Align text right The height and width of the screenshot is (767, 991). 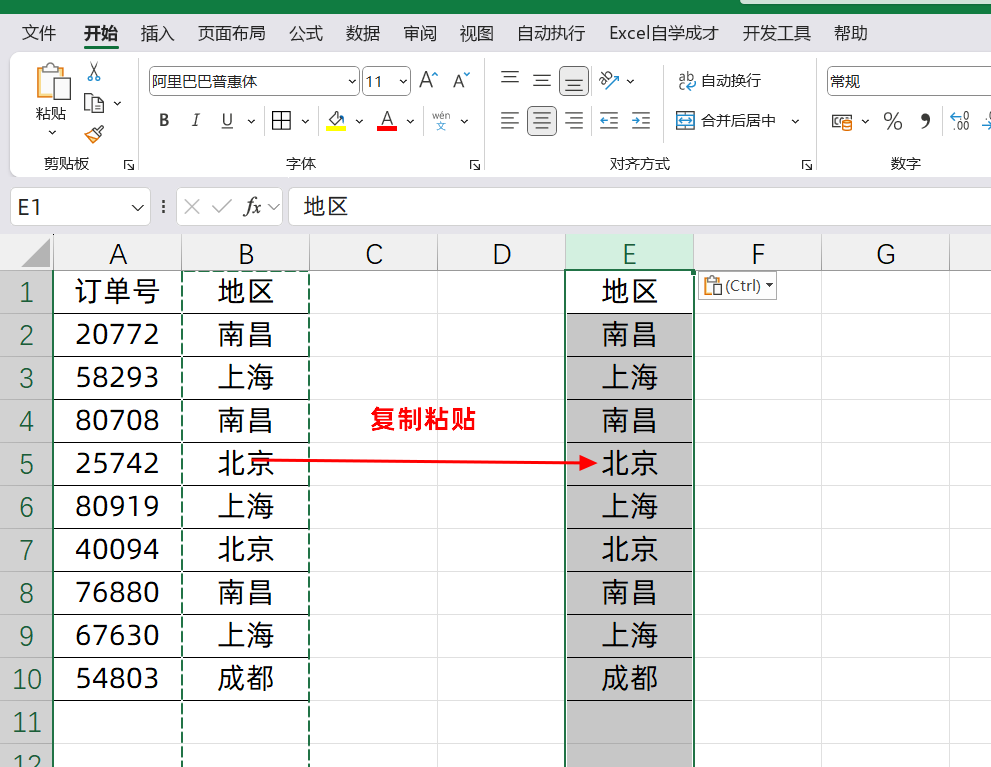(574, 120)
